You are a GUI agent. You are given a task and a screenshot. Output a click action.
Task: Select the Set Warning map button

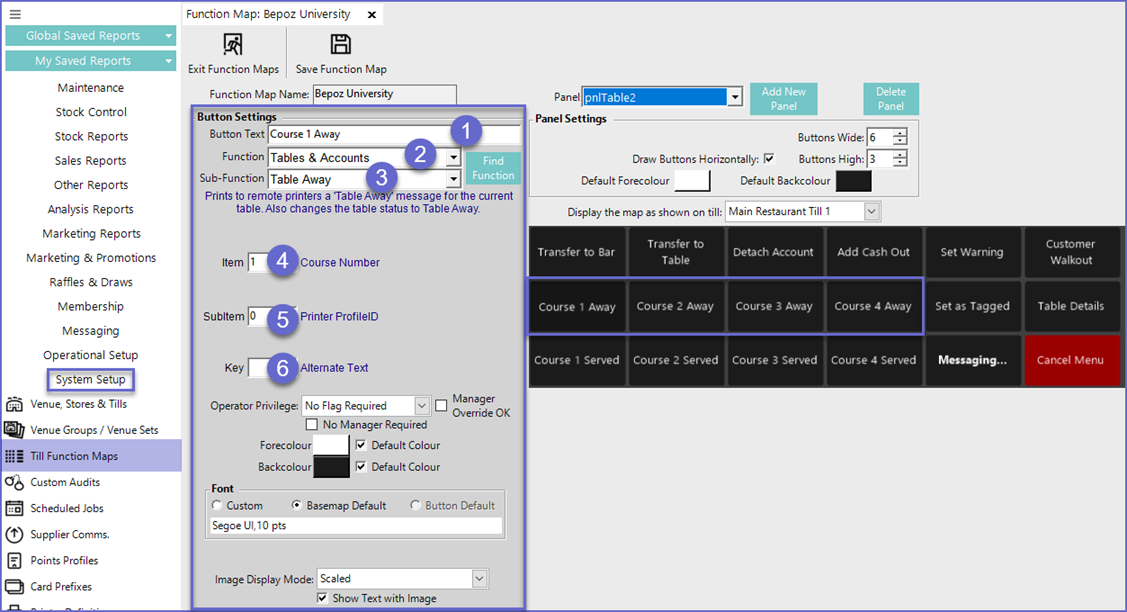972,252
